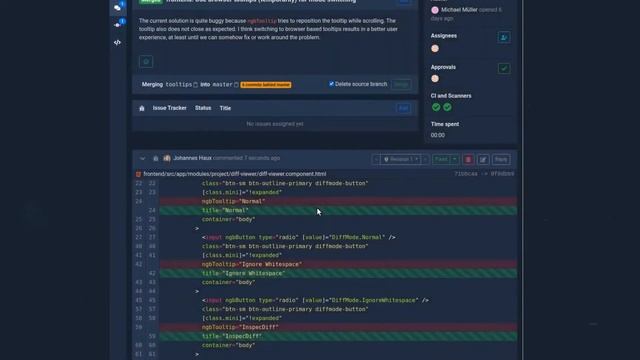This screenshot has width=640, height=360.
Task: Click the assign user button beside Assignees
Action: (504, 37)
